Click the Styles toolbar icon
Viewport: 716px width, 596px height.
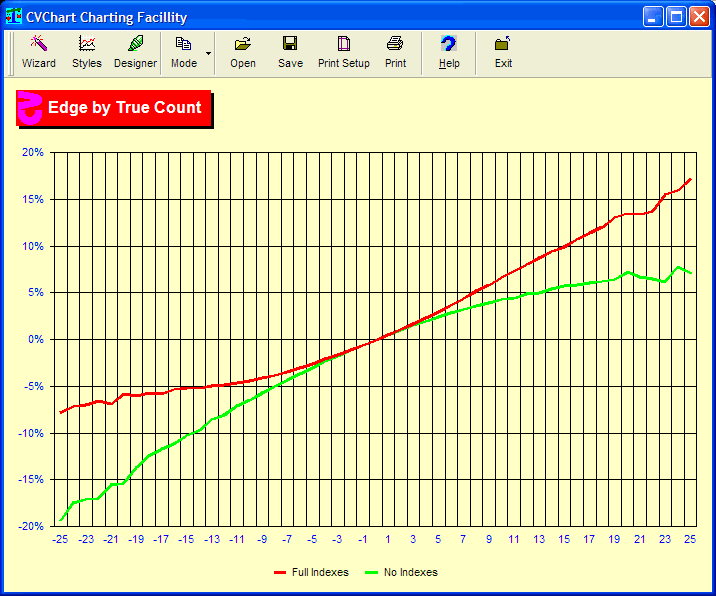click(87, 52)
